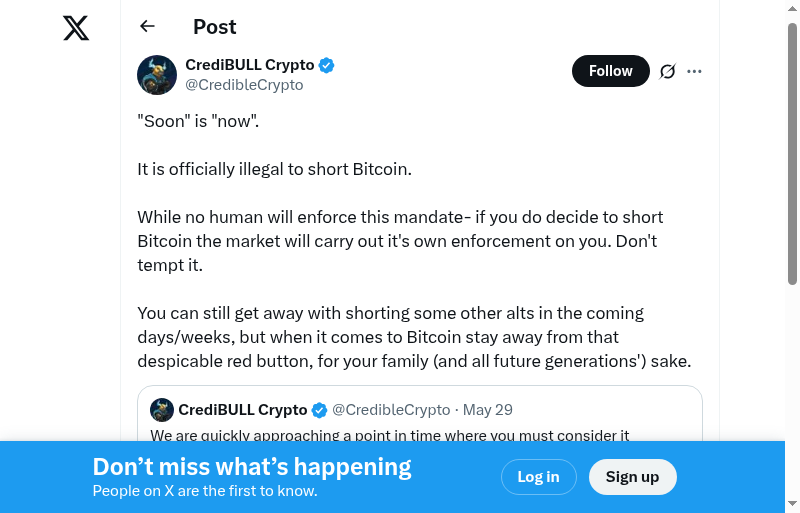Open the May 29 timestamp of the quoted post
This screenshot has width=800, height=513.
(488, 410)
